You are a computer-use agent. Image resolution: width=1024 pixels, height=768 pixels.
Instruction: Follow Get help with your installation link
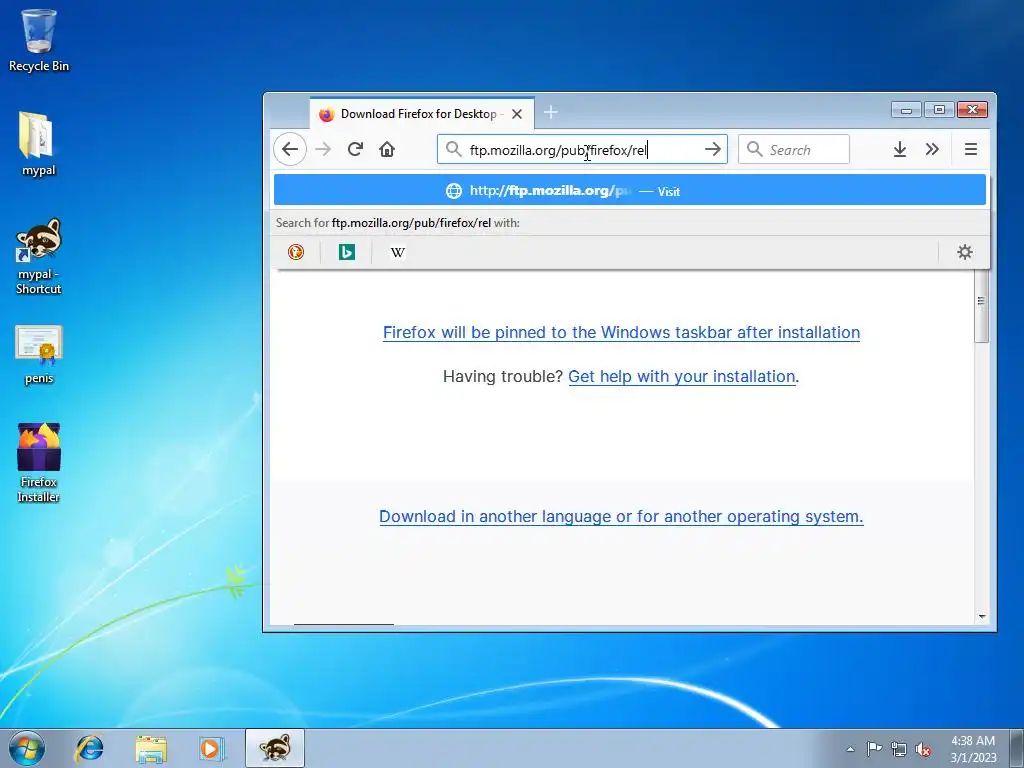pos(682,377)
